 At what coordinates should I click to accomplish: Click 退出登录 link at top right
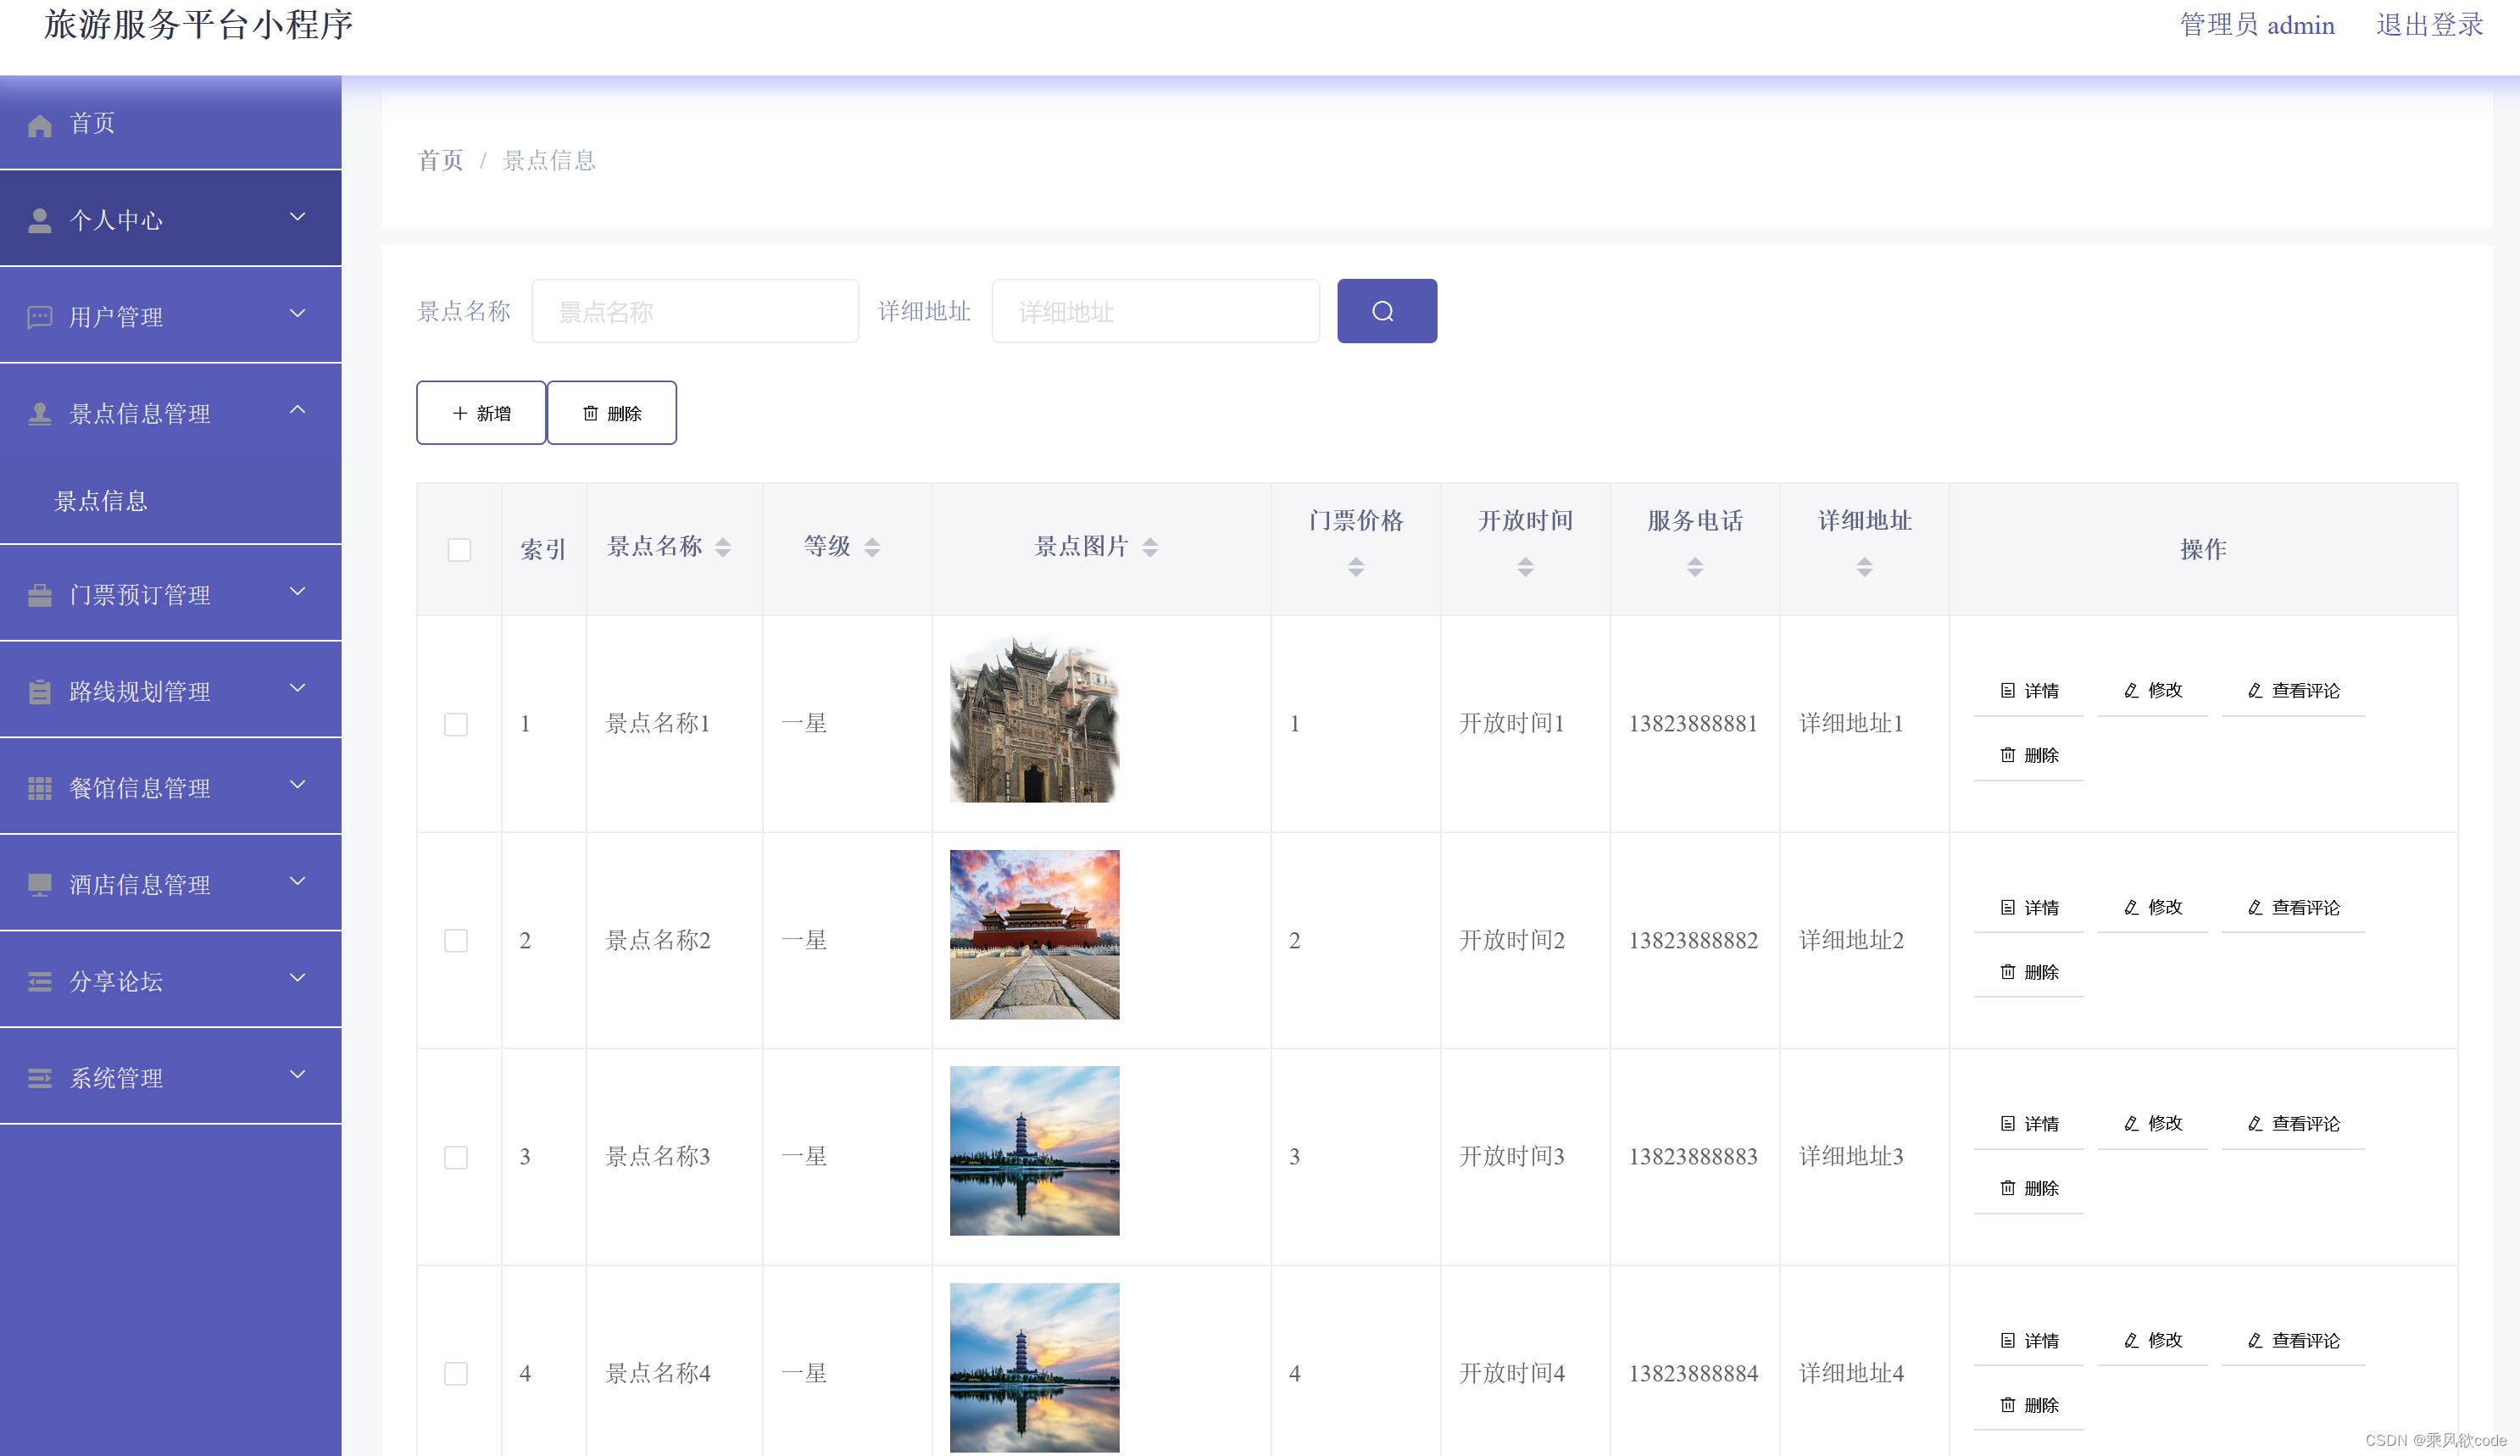point(2429,25)
